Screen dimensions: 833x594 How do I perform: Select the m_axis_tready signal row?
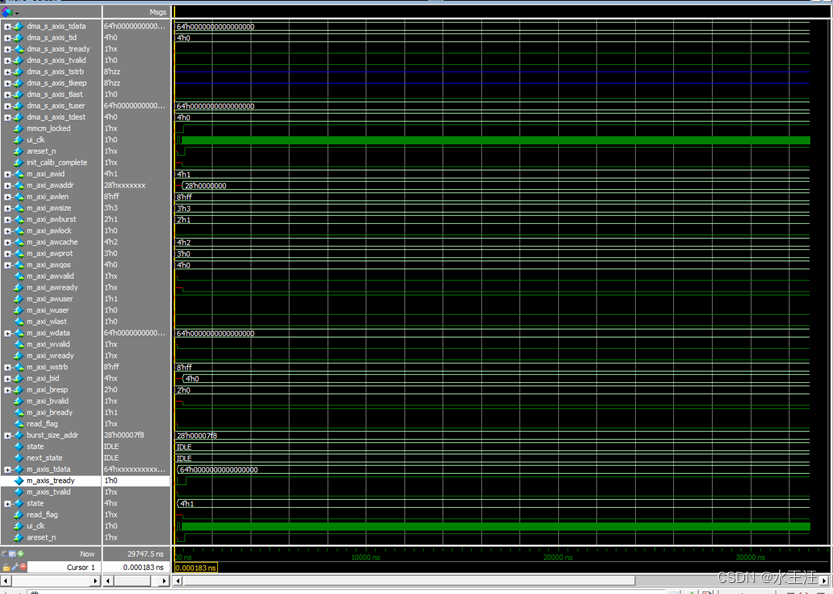coord(55,480)
